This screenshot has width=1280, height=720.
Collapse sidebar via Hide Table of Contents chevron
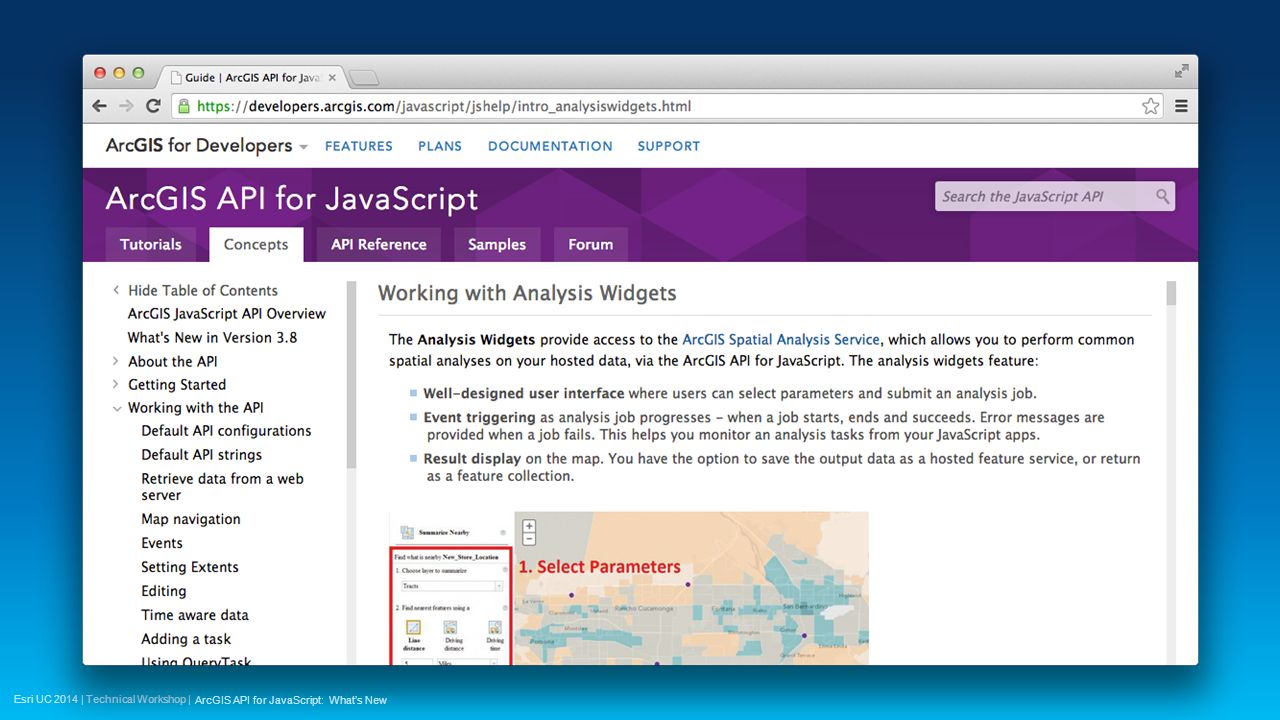click(116, 290)
